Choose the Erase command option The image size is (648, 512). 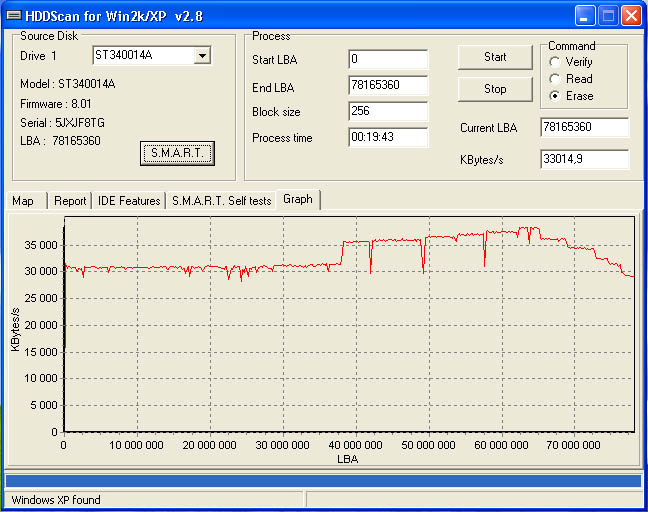coord(555,96)
